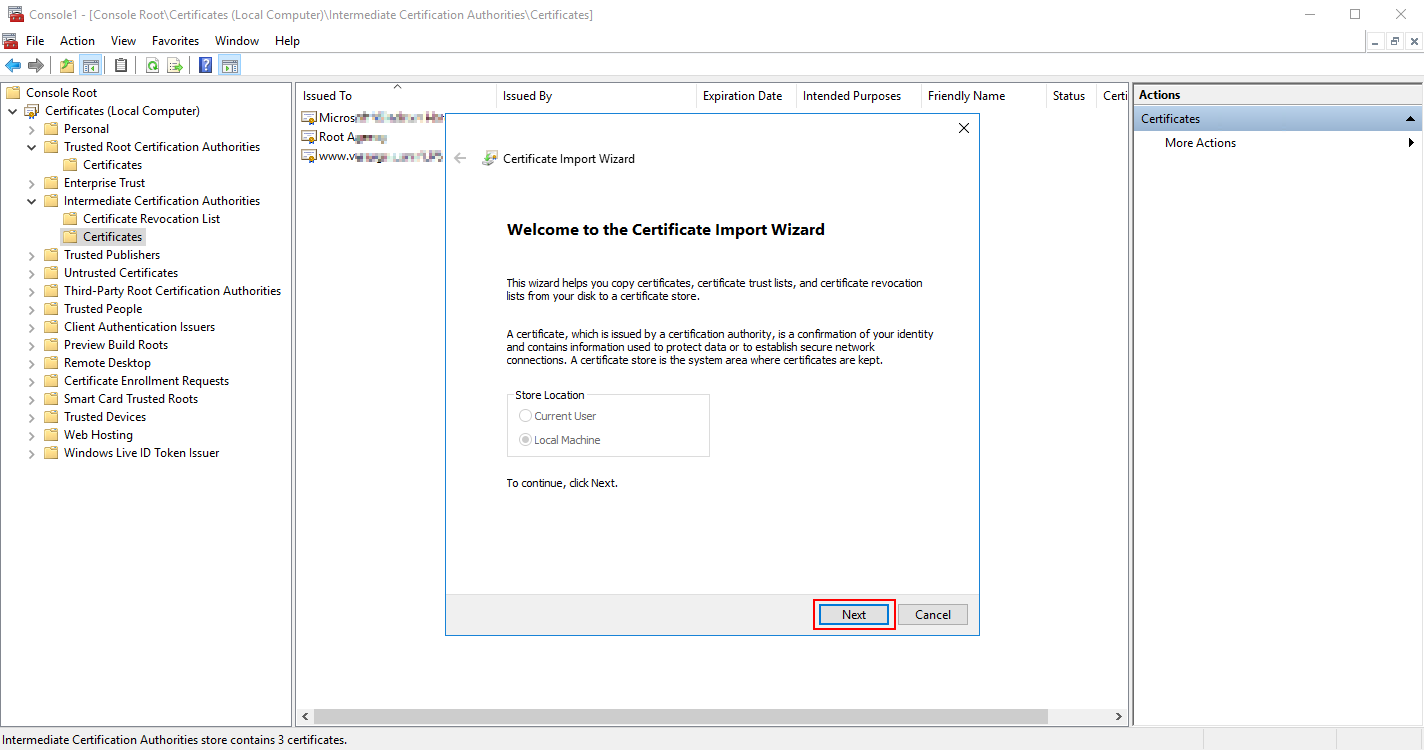The image size is (1424, 750).
Task: Click the Export List toolbar icon
Action: 176,64
